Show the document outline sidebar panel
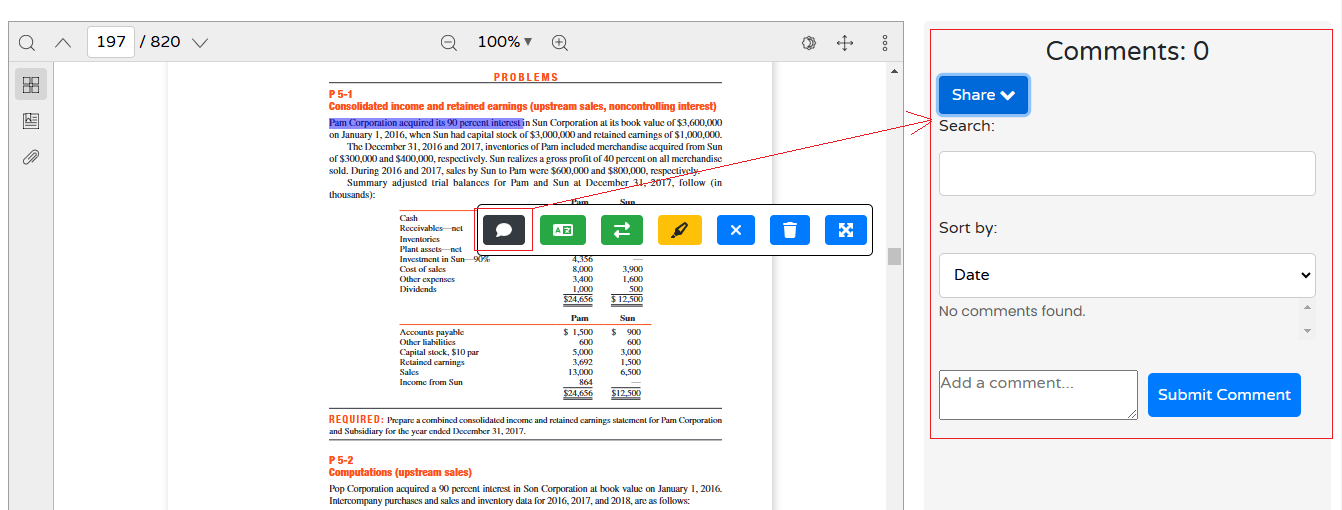 [x=31, y=121]
